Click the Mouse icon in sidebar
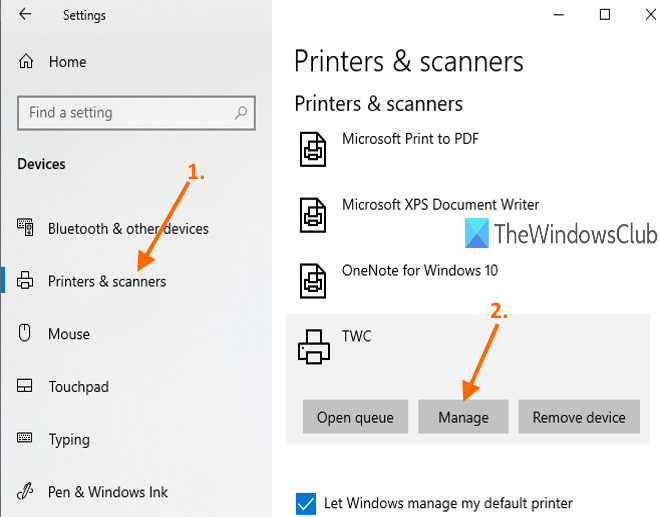659x517 pixels. (24, 332)
